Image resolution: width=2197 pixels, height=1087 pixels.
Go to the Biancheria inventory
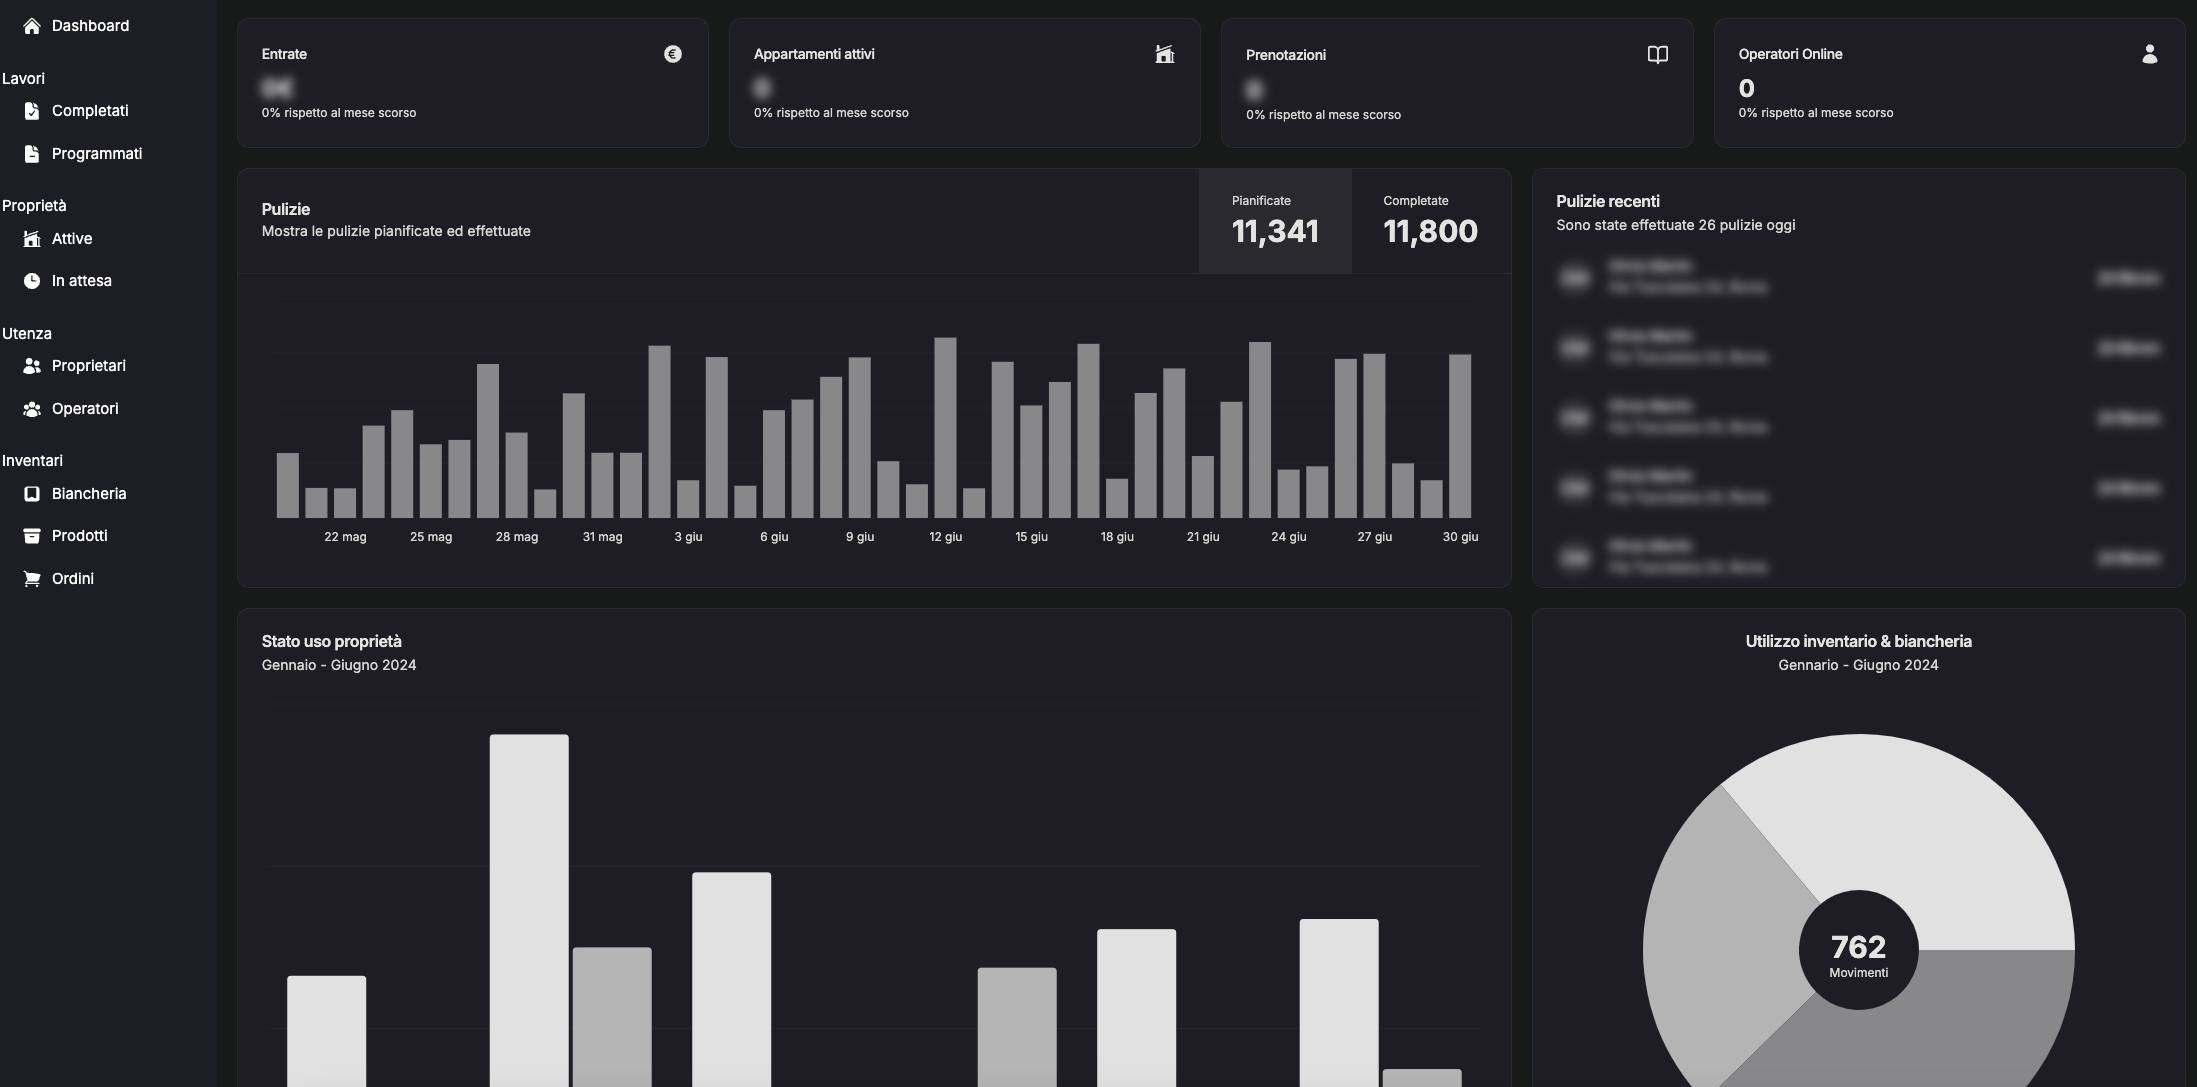click(89, 494)
